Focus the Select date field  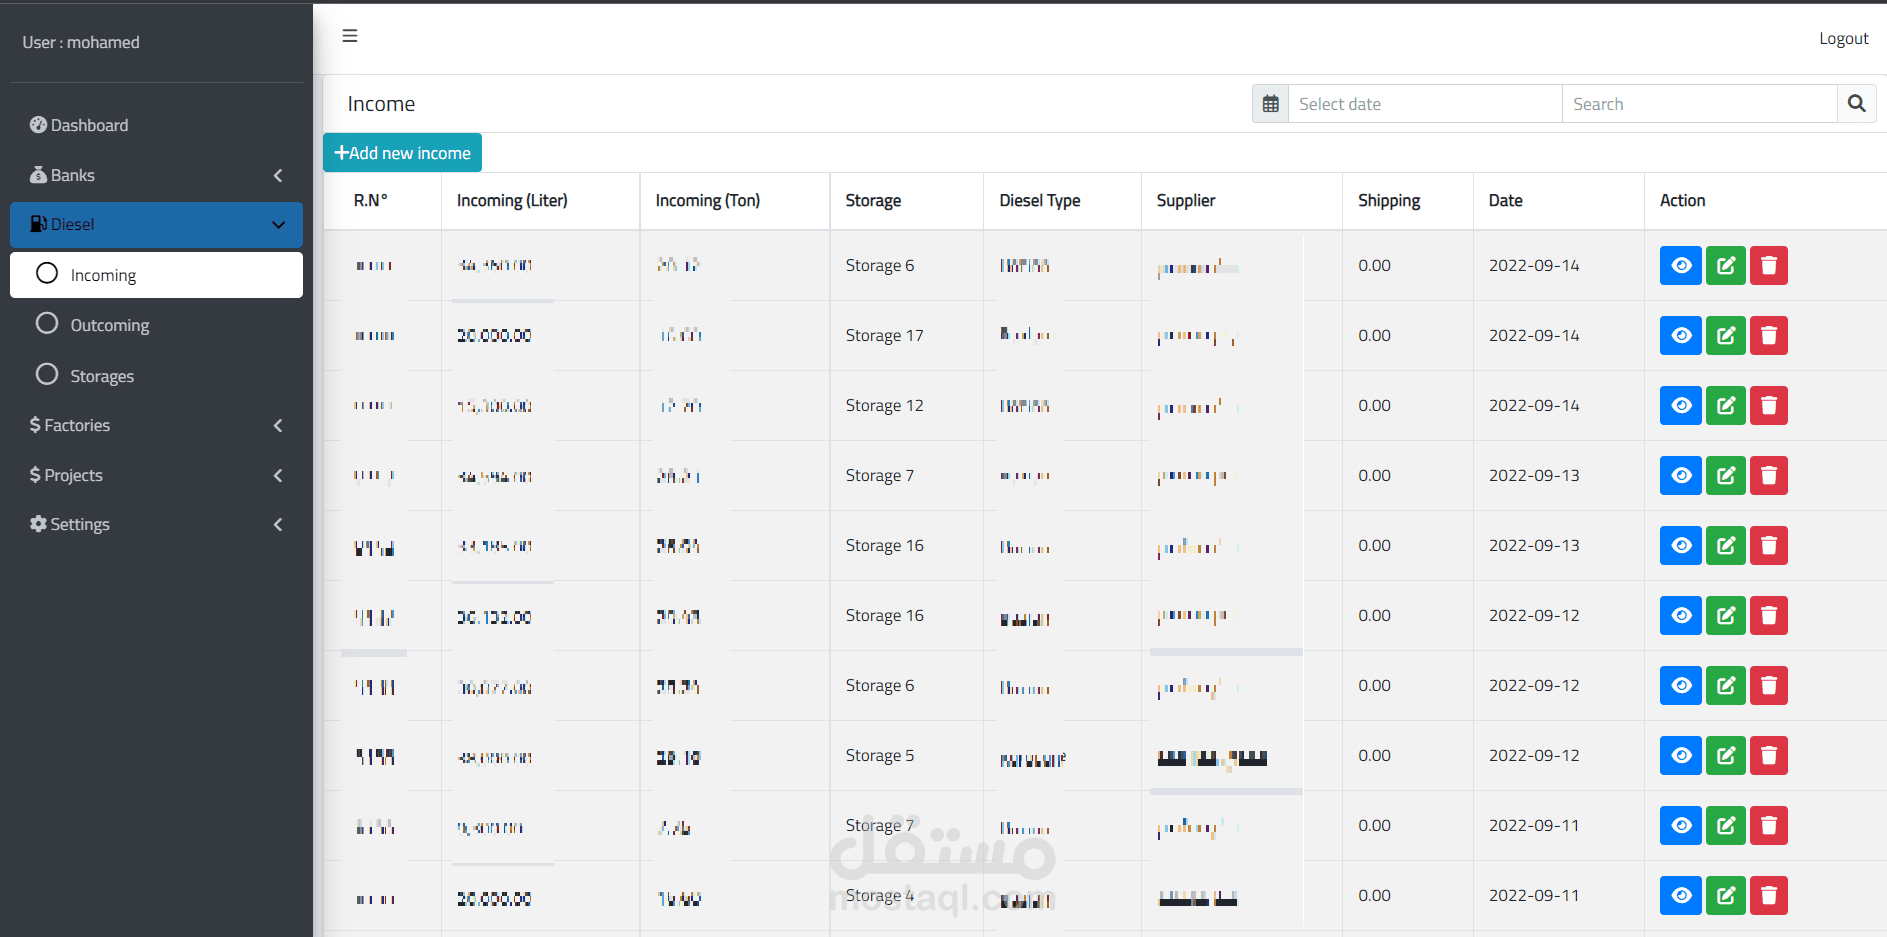point(1425,104)
